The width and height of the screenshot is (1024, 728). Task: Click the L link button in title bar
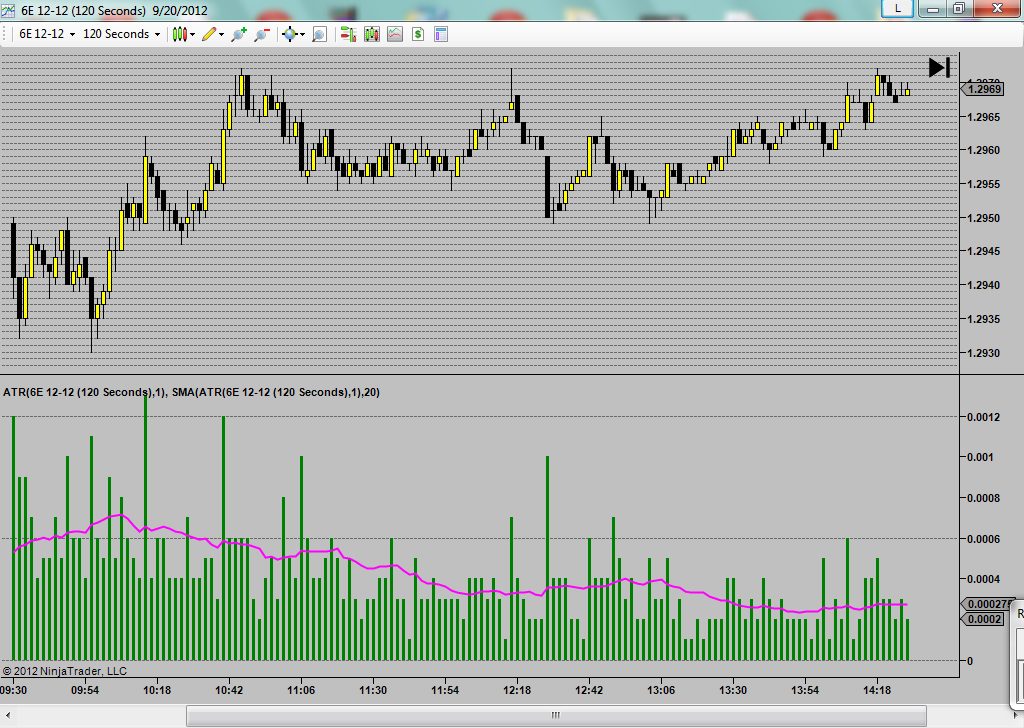(x=897, y=8)
